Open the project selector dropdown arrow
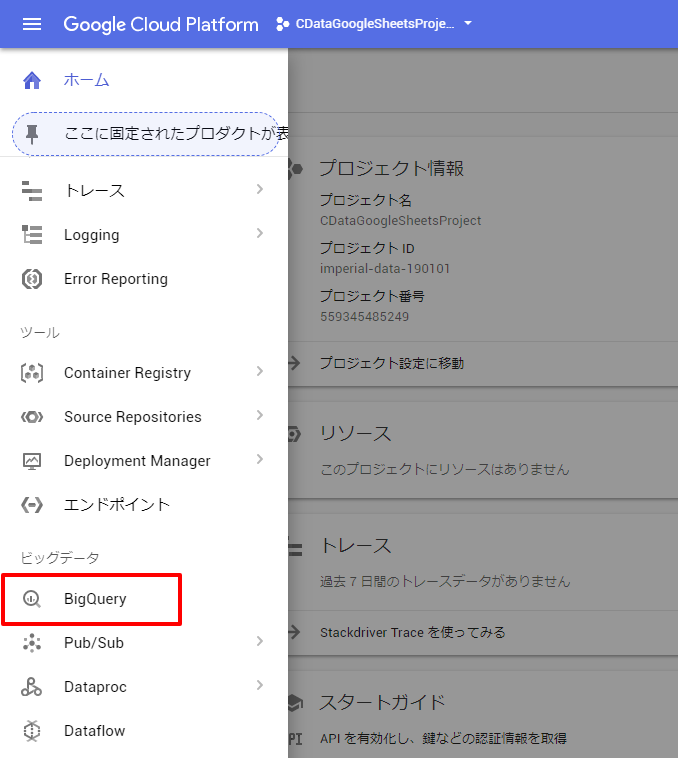The width and height of the screenshot is (678, 758). pyautogui.click(x=467, y=23)
